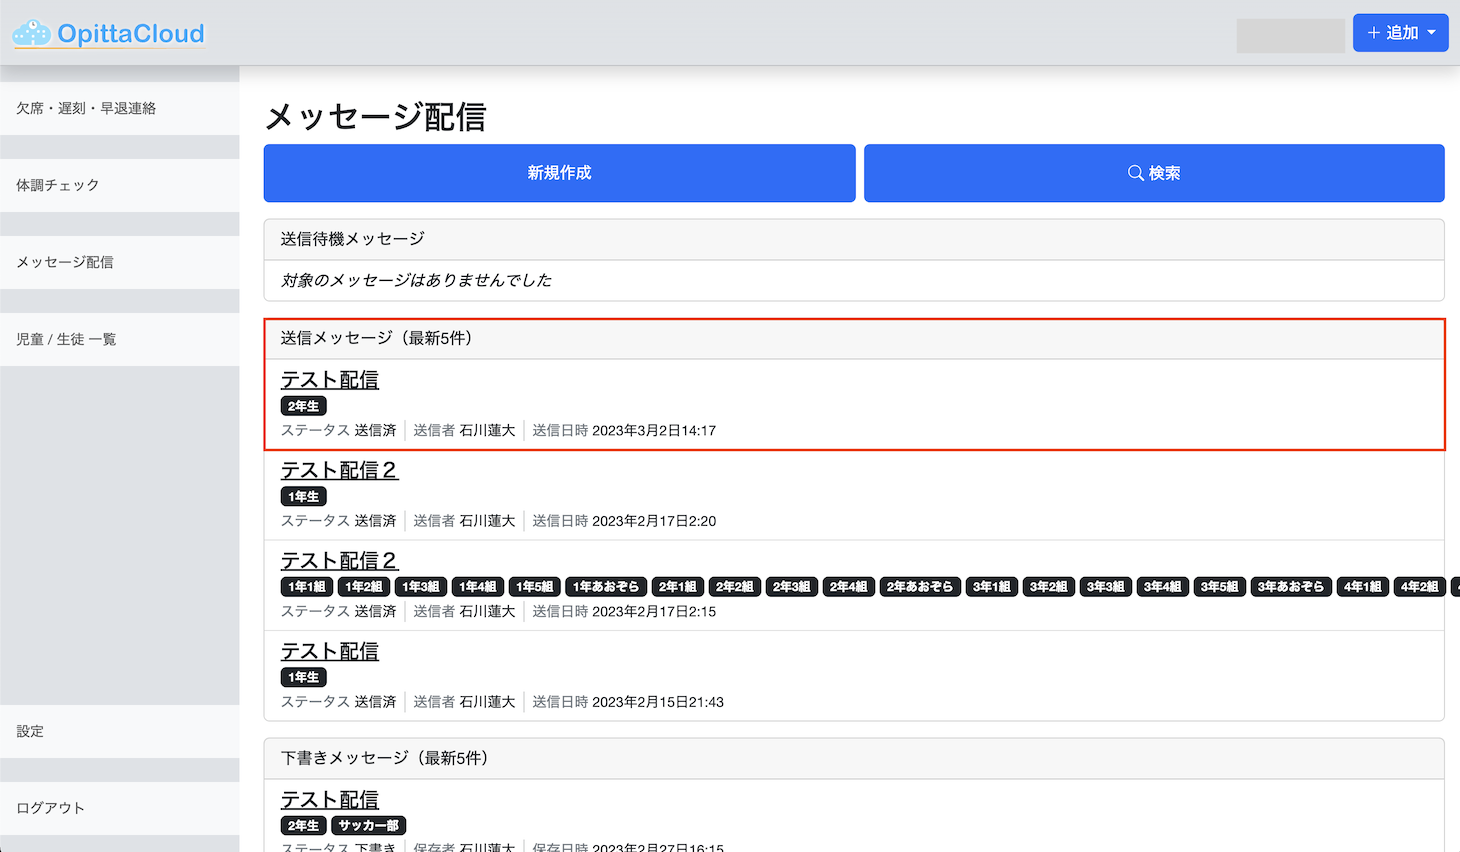This screenshot has height=852, width=1460.
Task: Click the 3年あおぞら class tag
Action: [1291, 587]
